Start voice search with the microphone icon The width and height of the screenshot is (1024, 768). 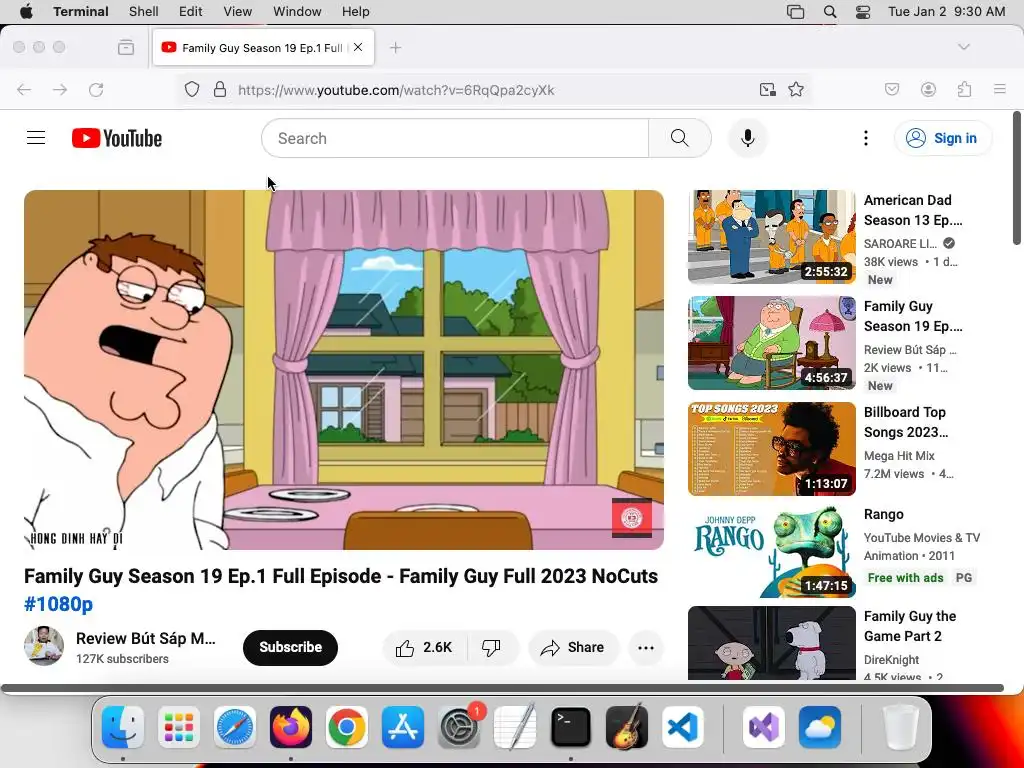pyautogui.click(x=748, y=138)
